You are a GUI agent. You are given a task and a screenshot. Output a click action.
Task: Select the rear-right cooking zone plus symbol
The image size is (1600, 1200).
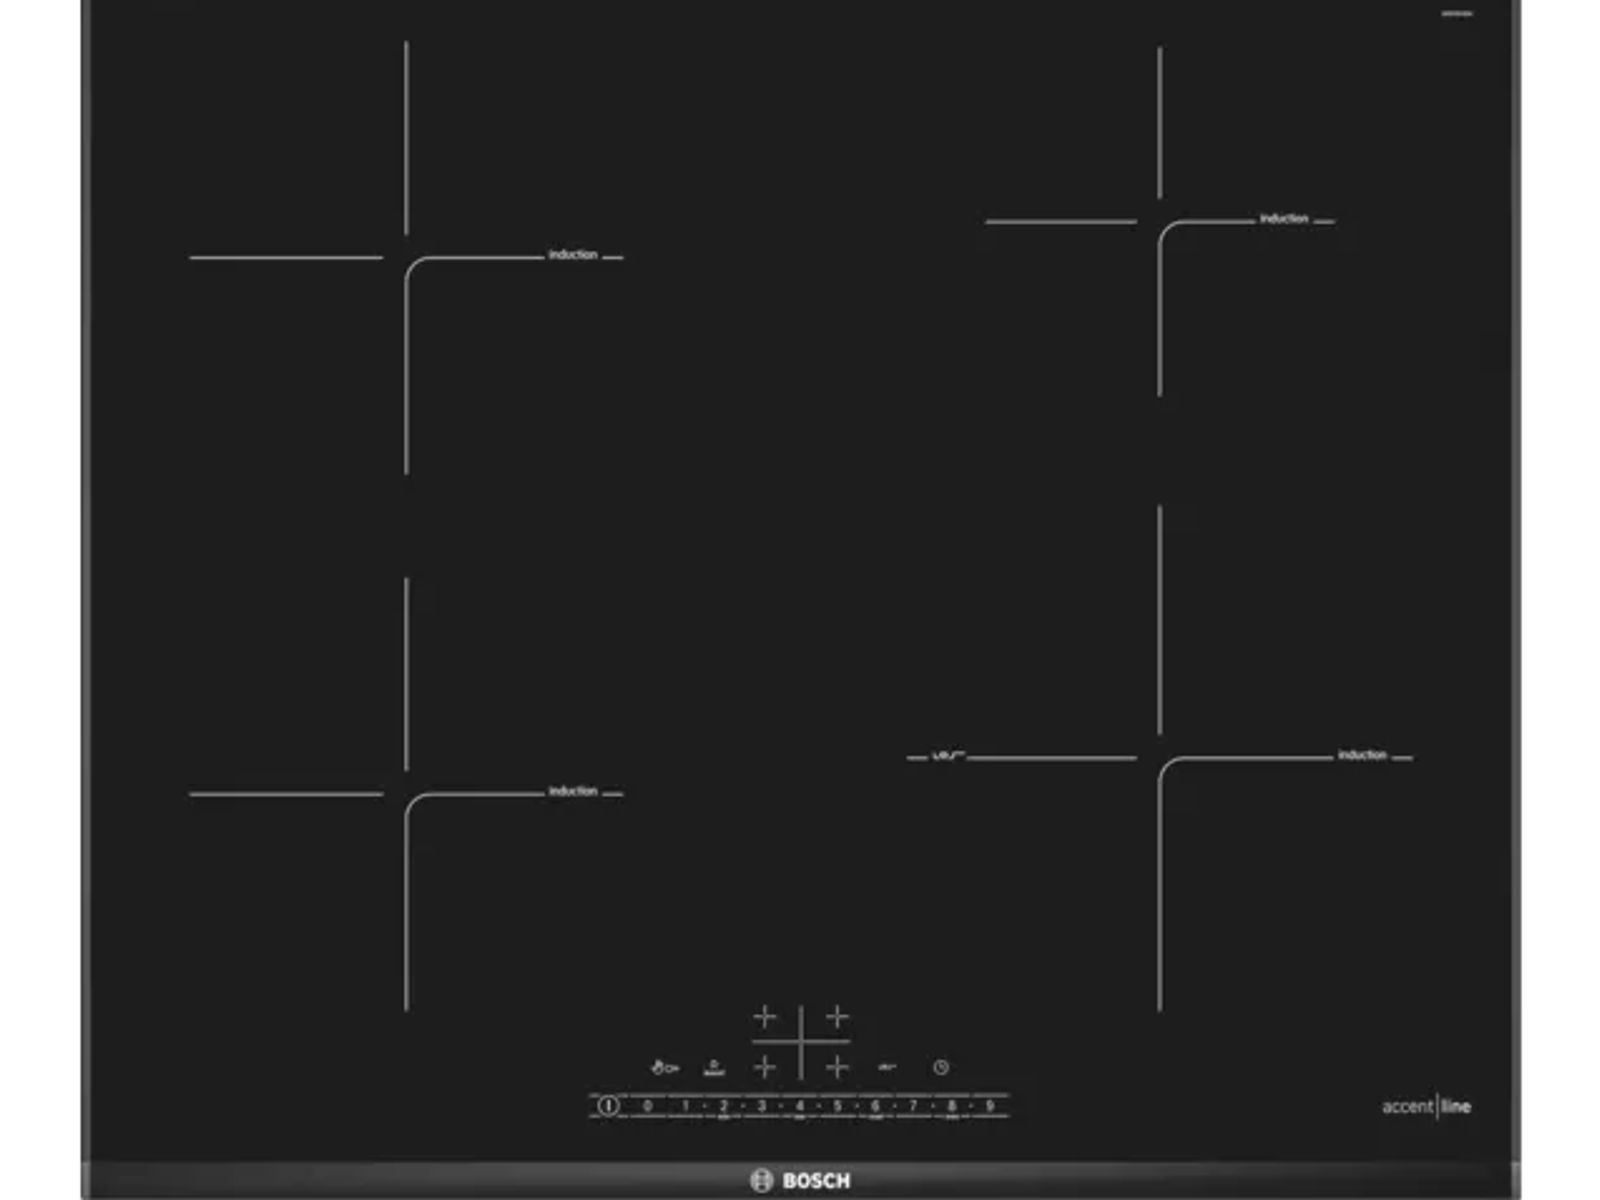pyautogui.click(x=838, y=1017)
